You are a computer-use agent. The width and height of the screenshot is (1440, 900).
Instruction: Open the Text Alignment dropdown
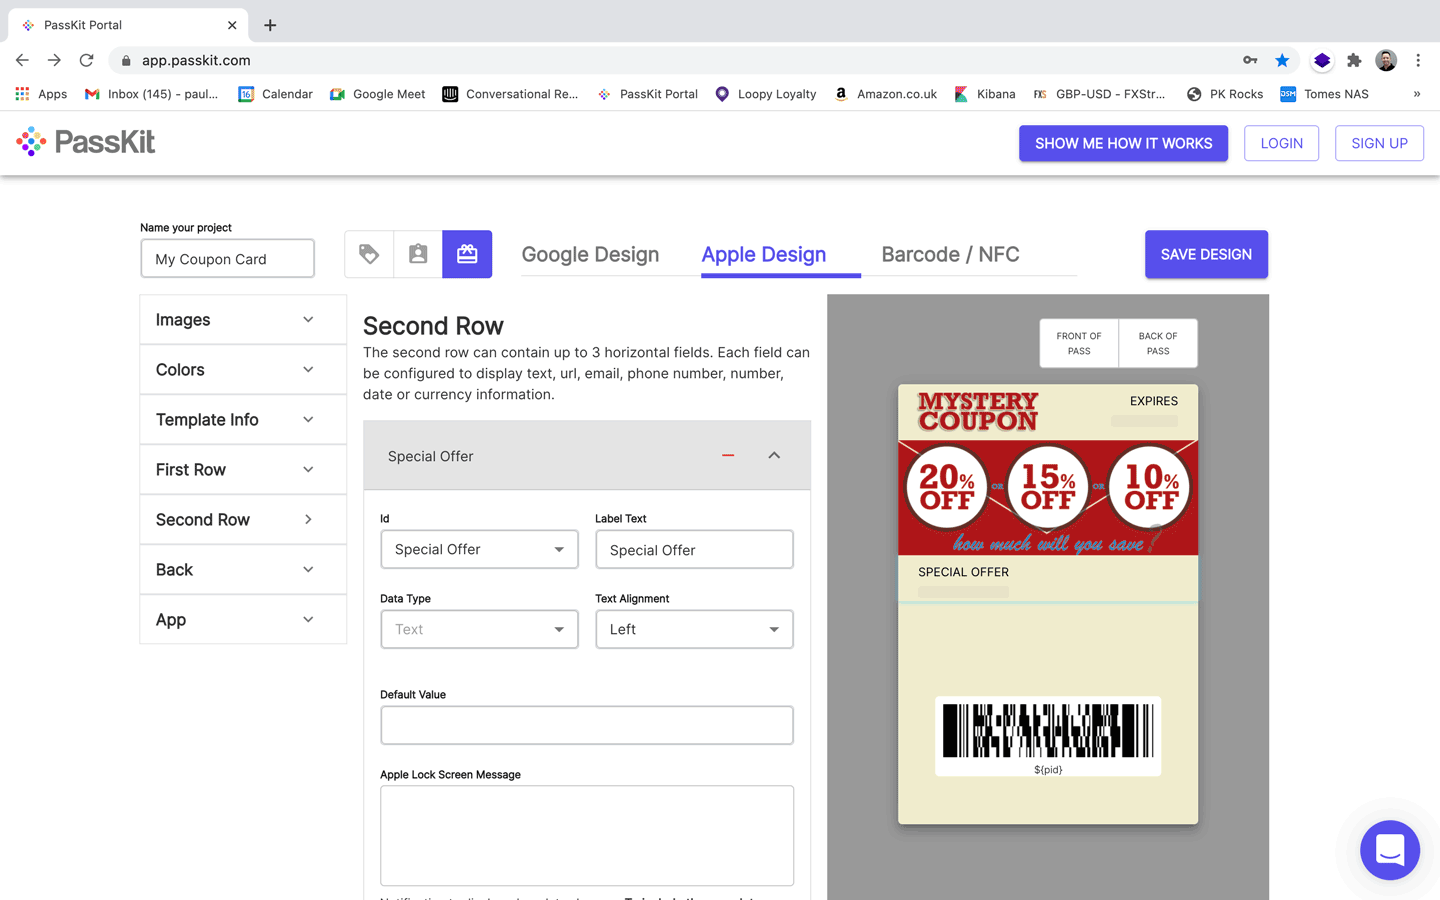(694, 629)
